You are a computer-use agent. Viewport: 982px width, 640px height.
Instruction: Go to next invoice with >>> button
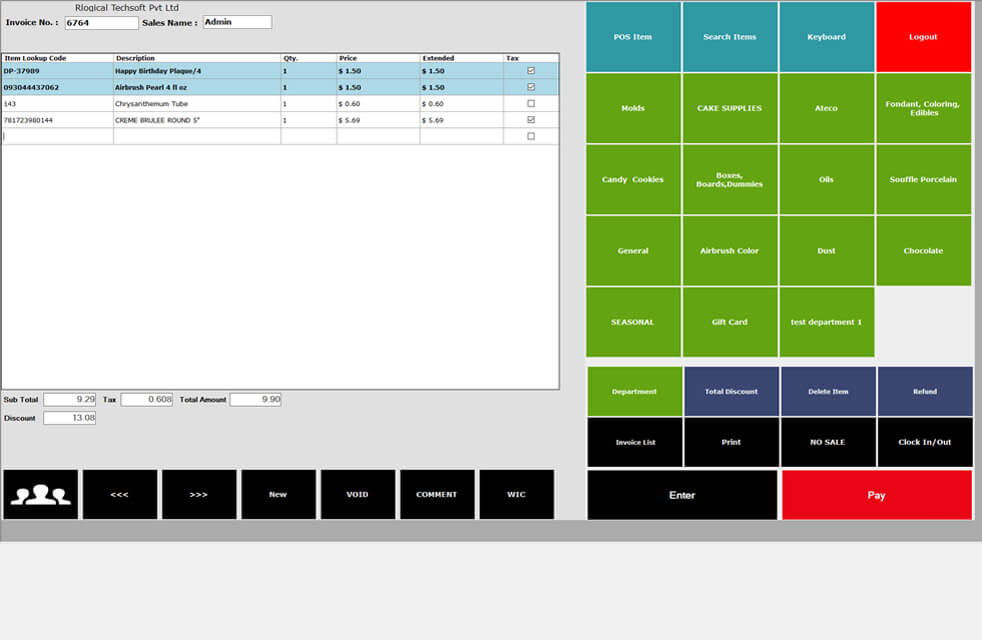point(199,494)
